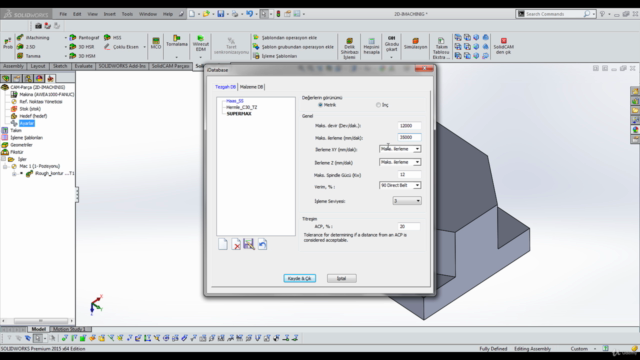Open the Sketch ribbon tab
This screenshot has height=360, width=640.
tap(60, 66)
